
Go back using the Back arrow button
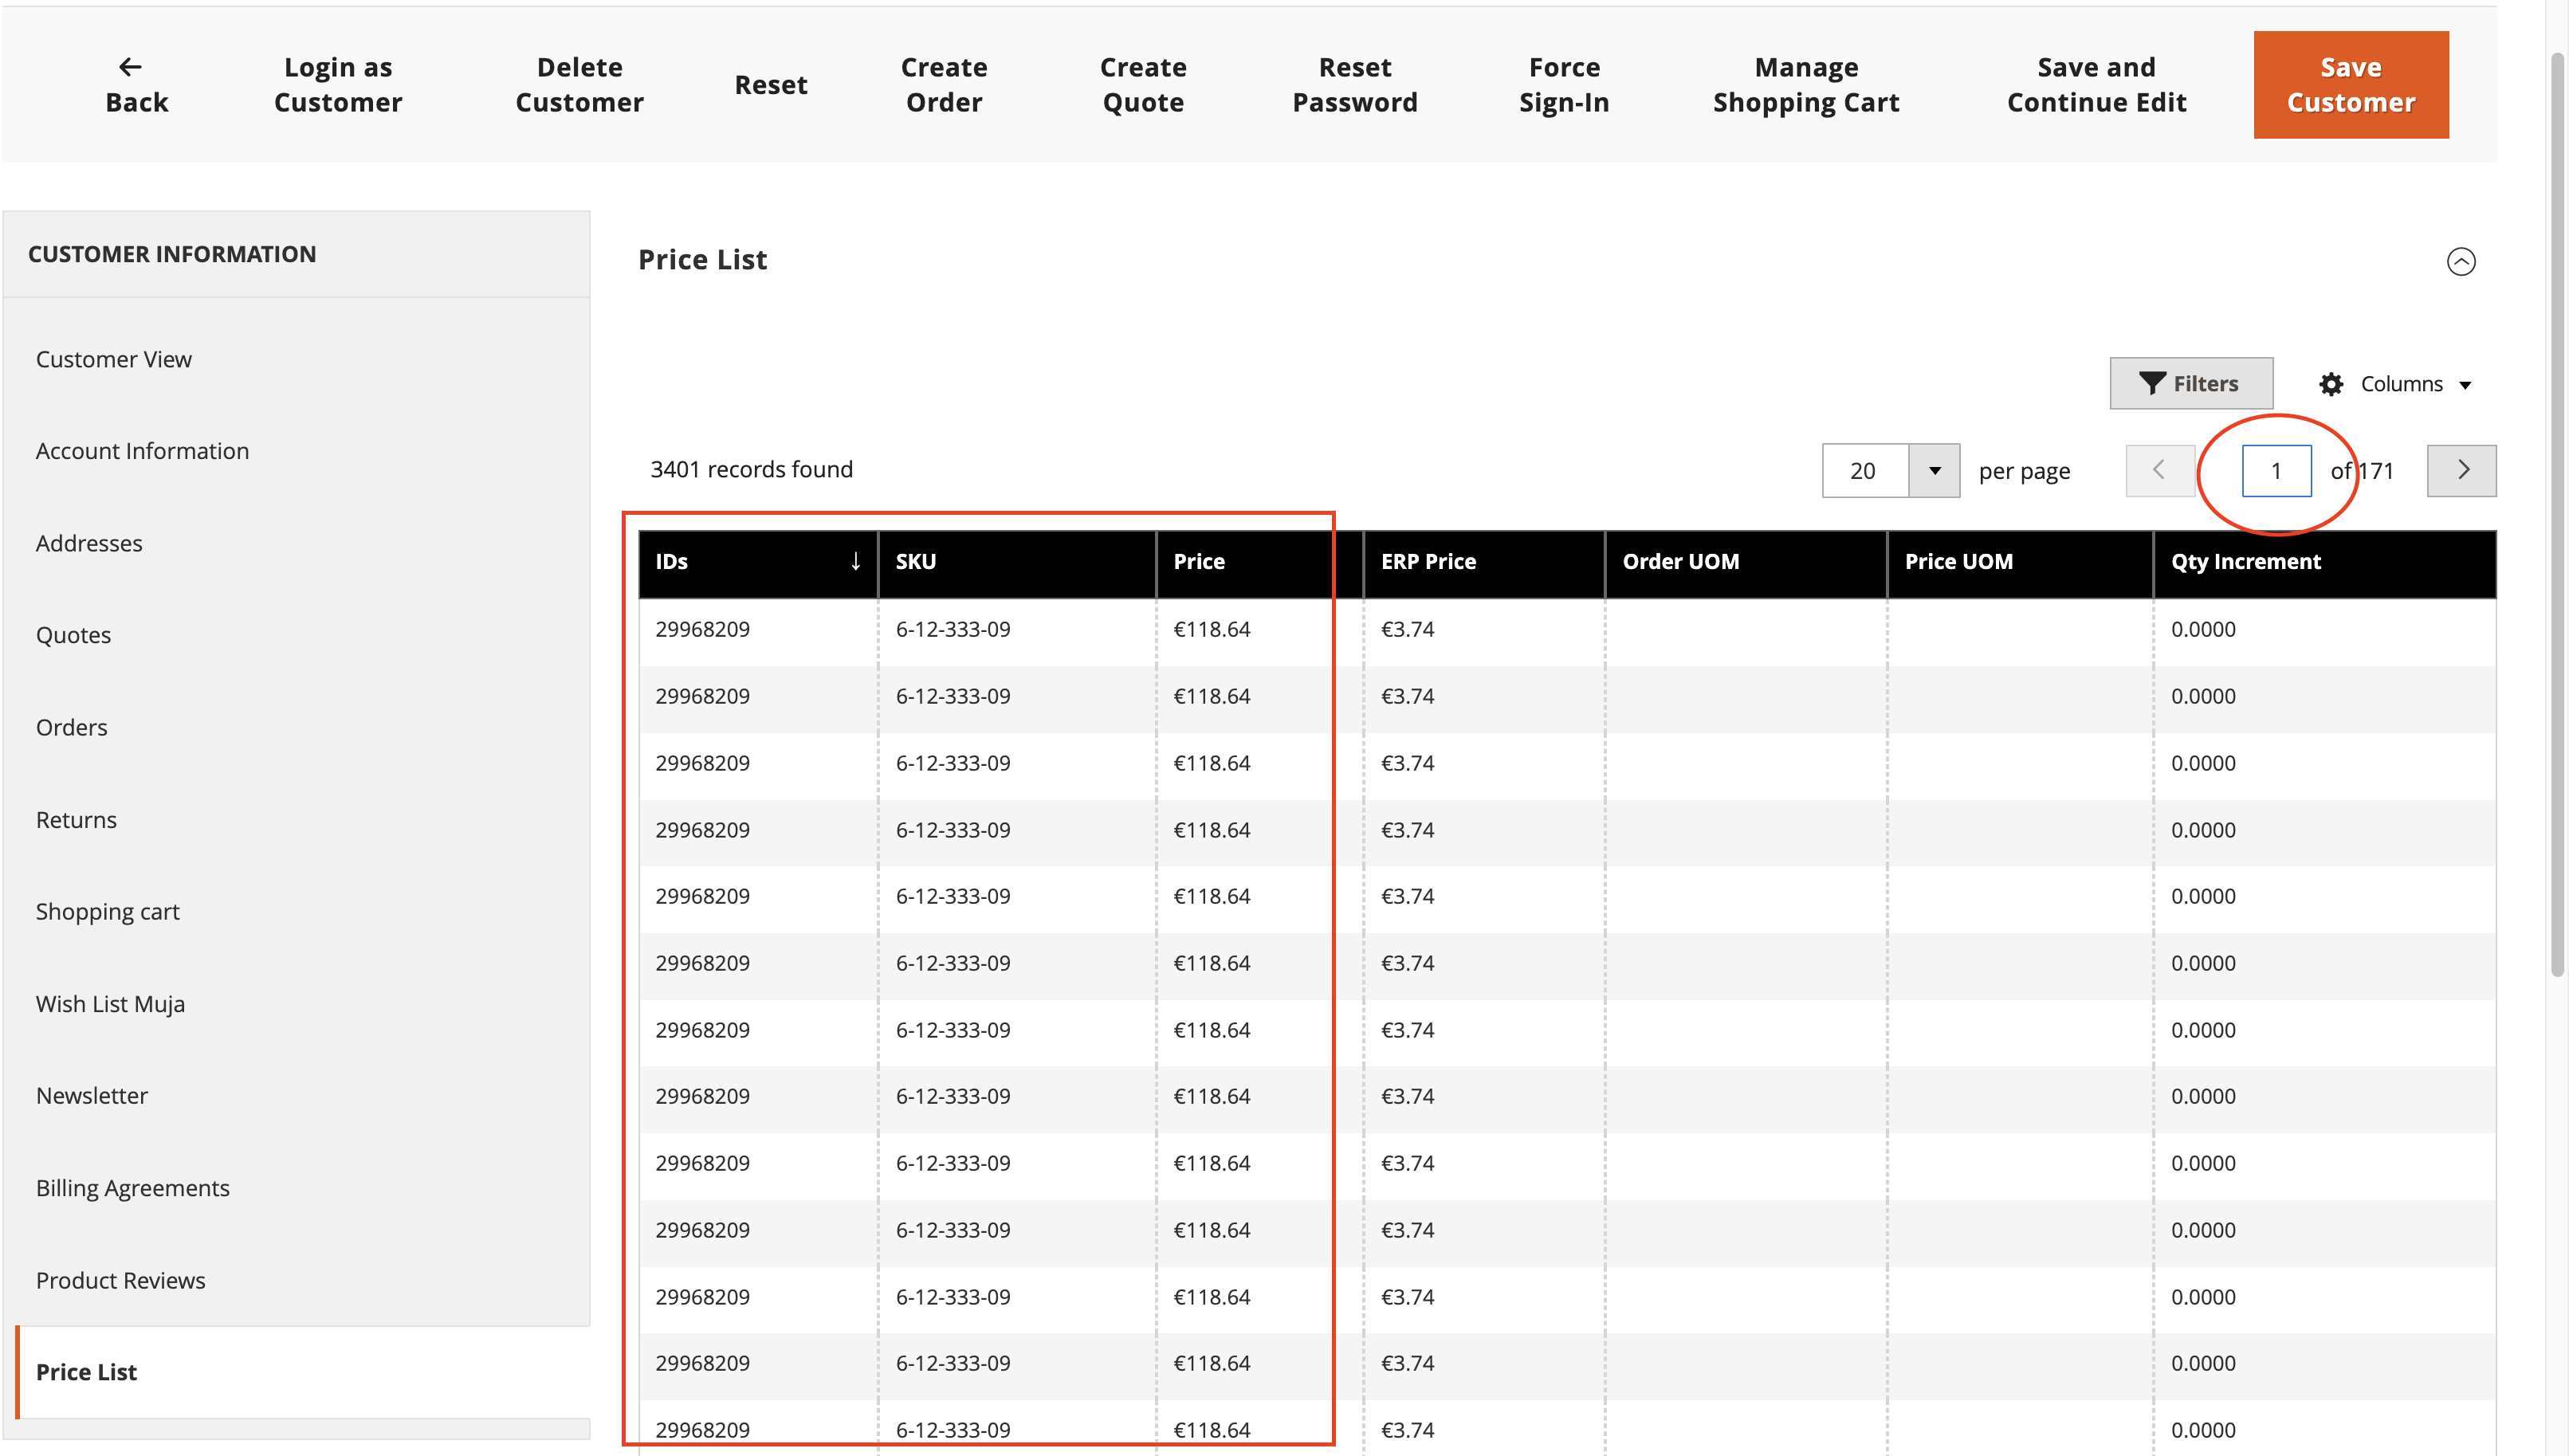[x=136, y=85]
